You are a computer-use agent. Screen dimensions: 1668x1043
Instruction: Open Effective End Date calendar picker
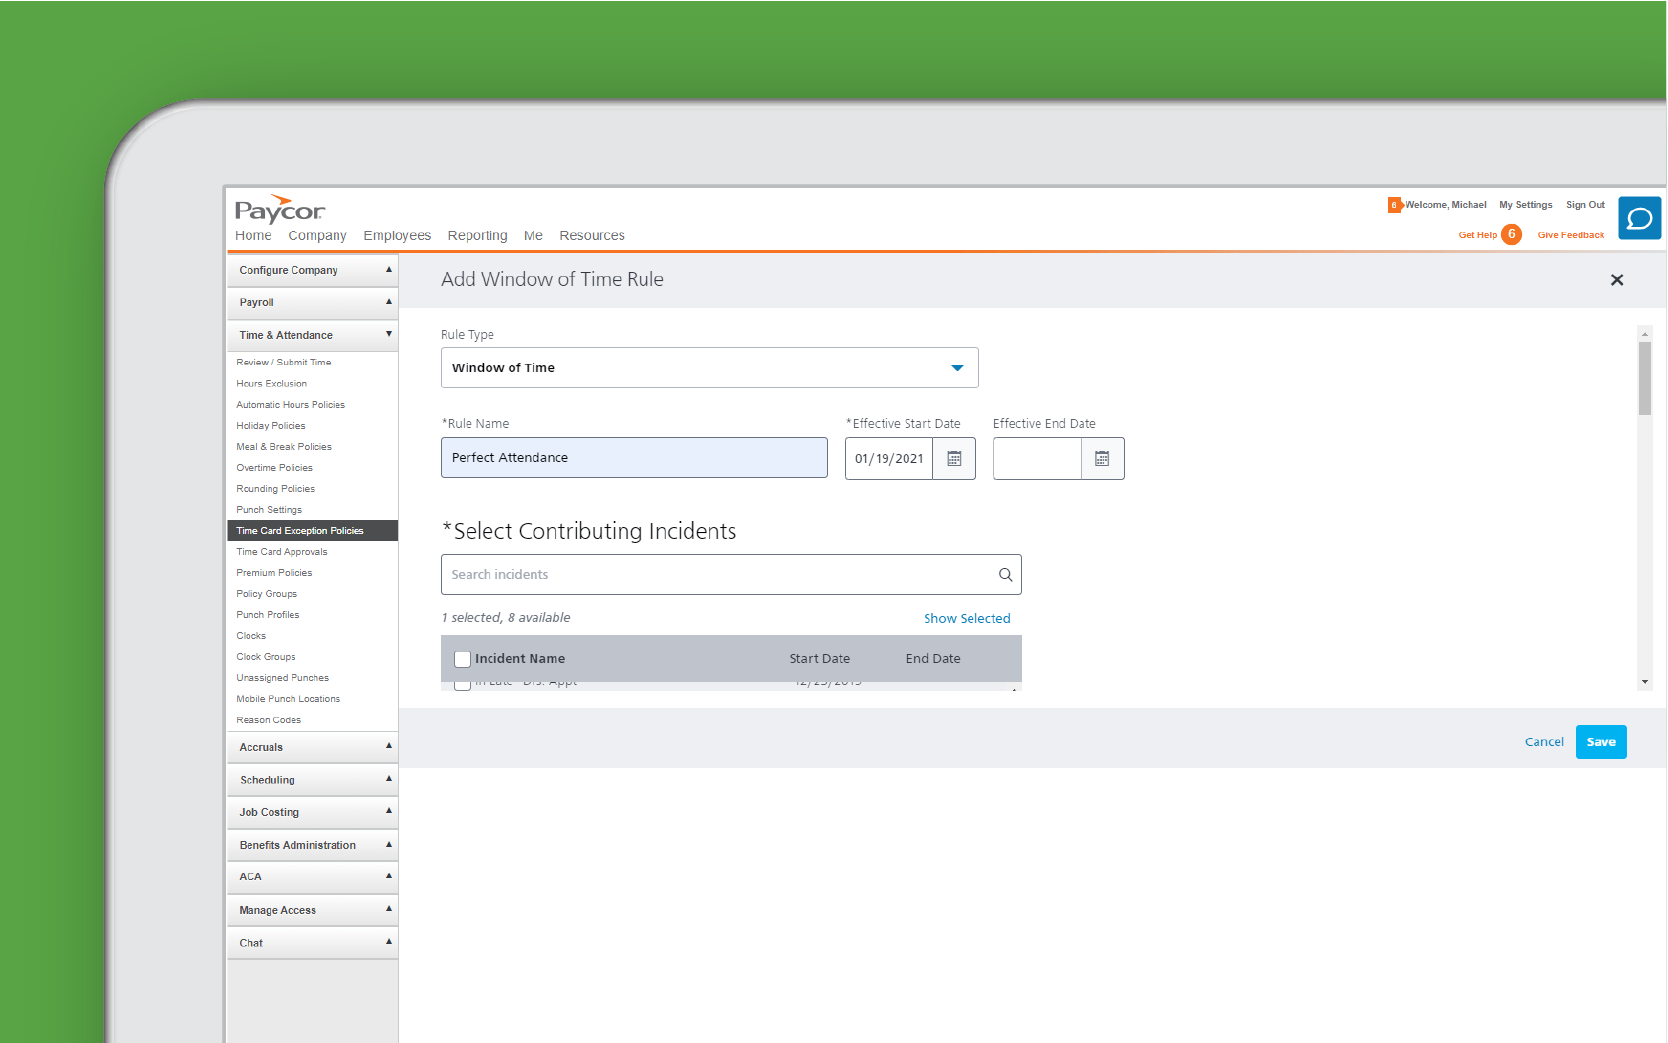point(1102,458)
